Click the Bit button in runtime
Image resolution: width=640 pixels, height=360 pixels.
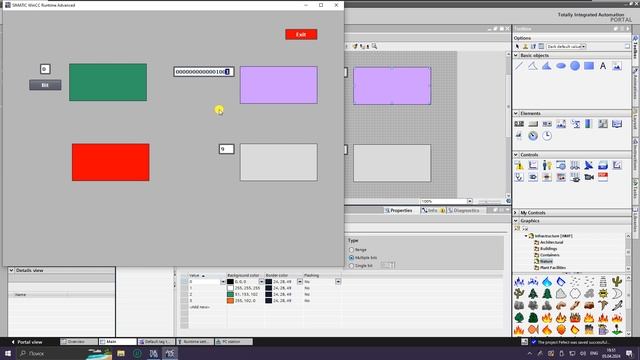pyautogui.click(x=45, y=85)
